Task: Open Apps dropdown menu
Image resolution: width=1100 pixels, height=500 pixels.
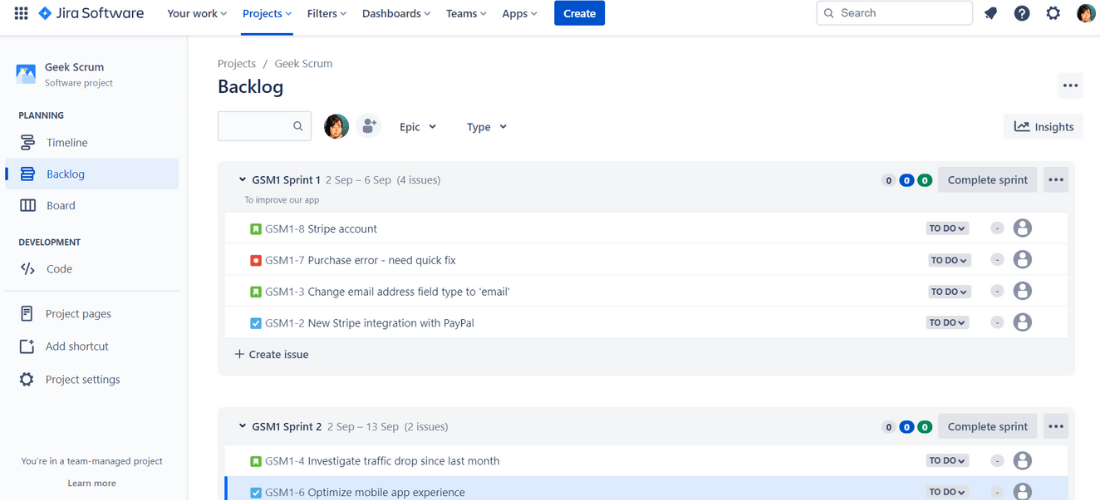Action: pos(520,13)
